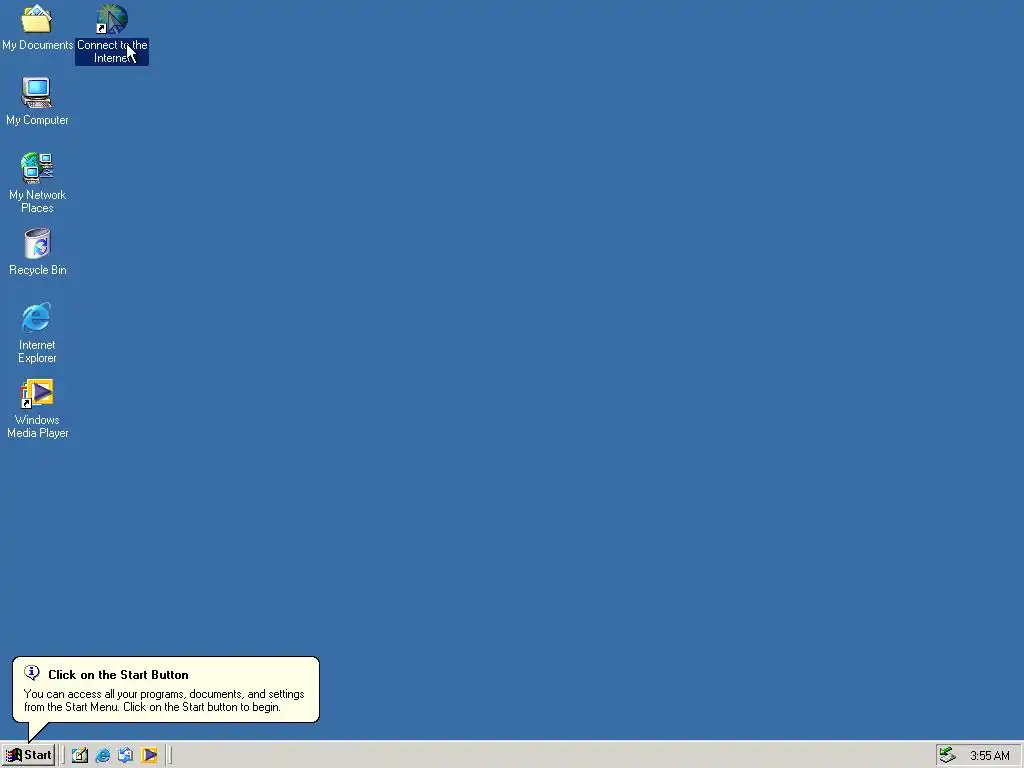
Task: Click the Internet Explorer label text
Action: 37,351
